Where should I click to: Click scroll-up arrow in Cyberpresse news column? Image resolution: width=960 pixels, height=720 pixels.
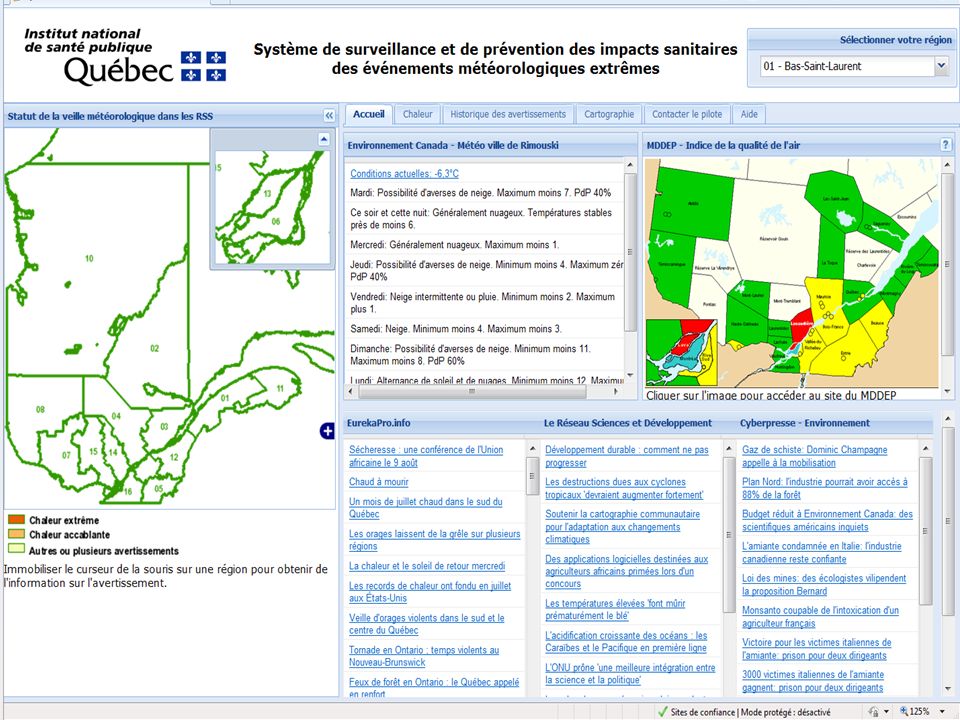point(926,448)
